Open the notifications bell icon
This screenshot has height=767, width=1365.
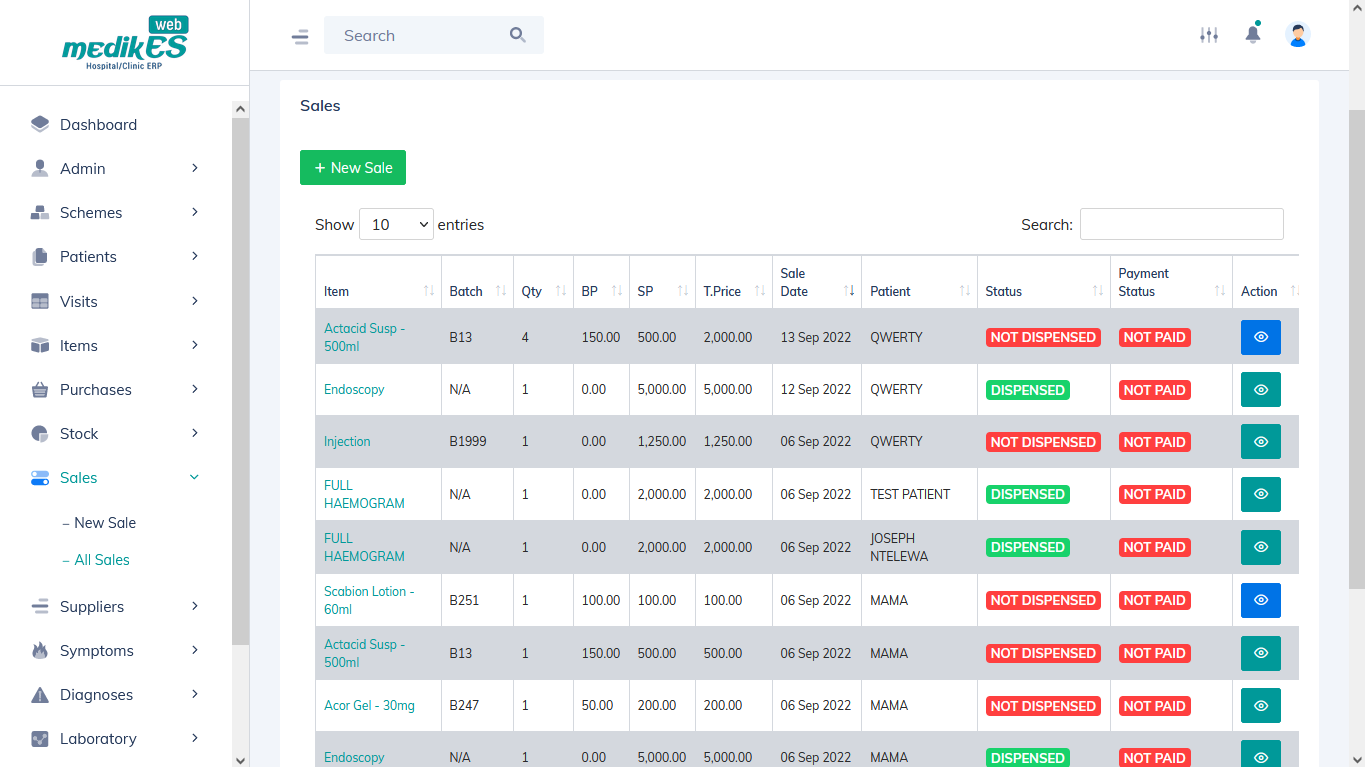1253,34
